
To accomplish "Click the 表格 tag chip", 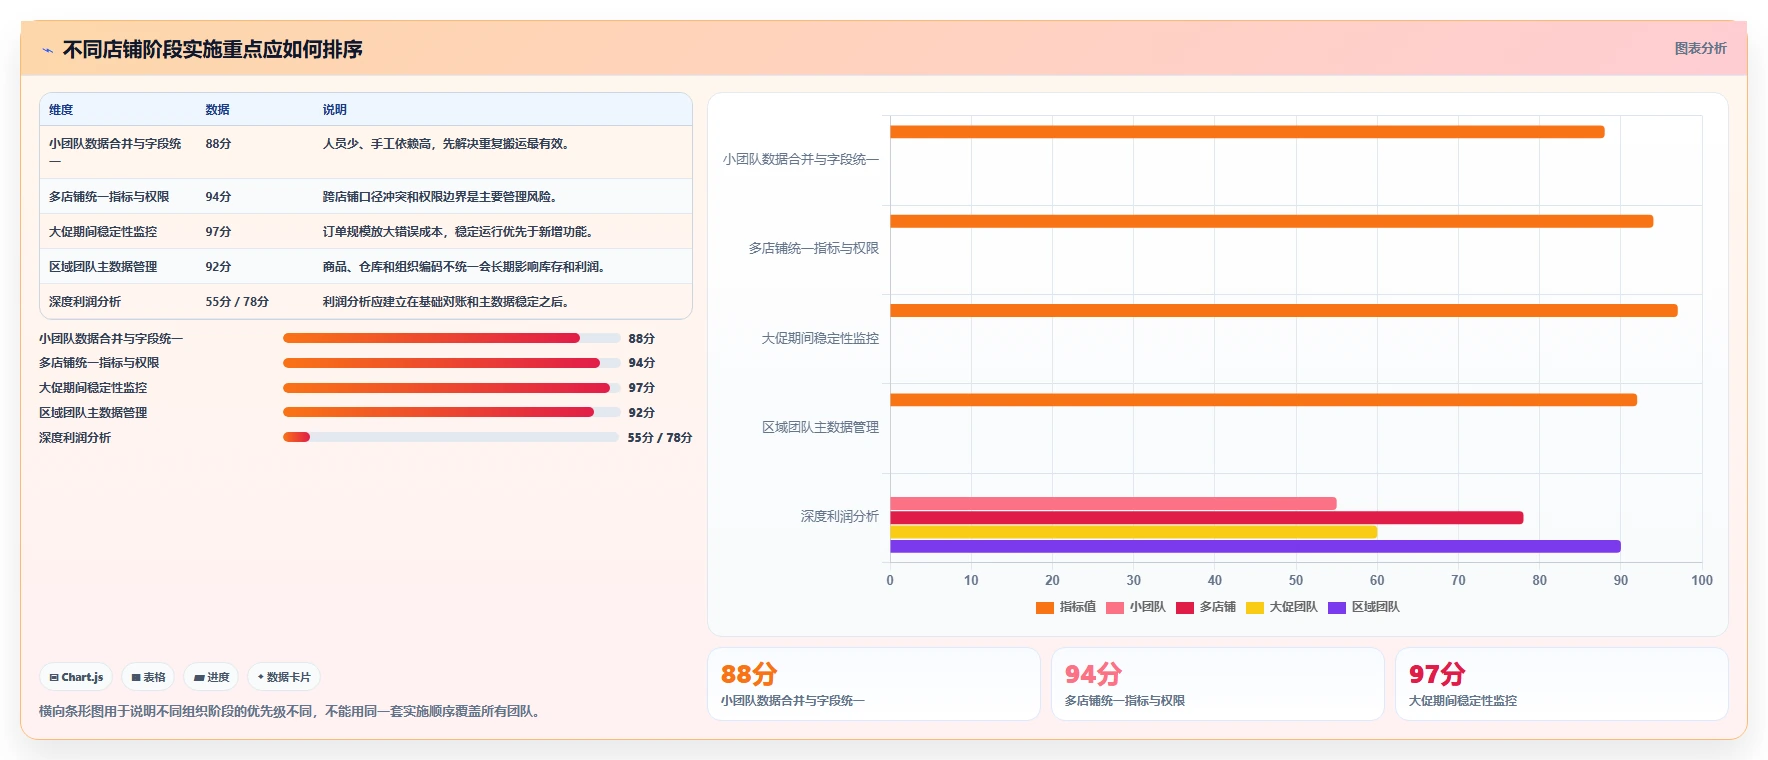I will (x=148, y=677).
